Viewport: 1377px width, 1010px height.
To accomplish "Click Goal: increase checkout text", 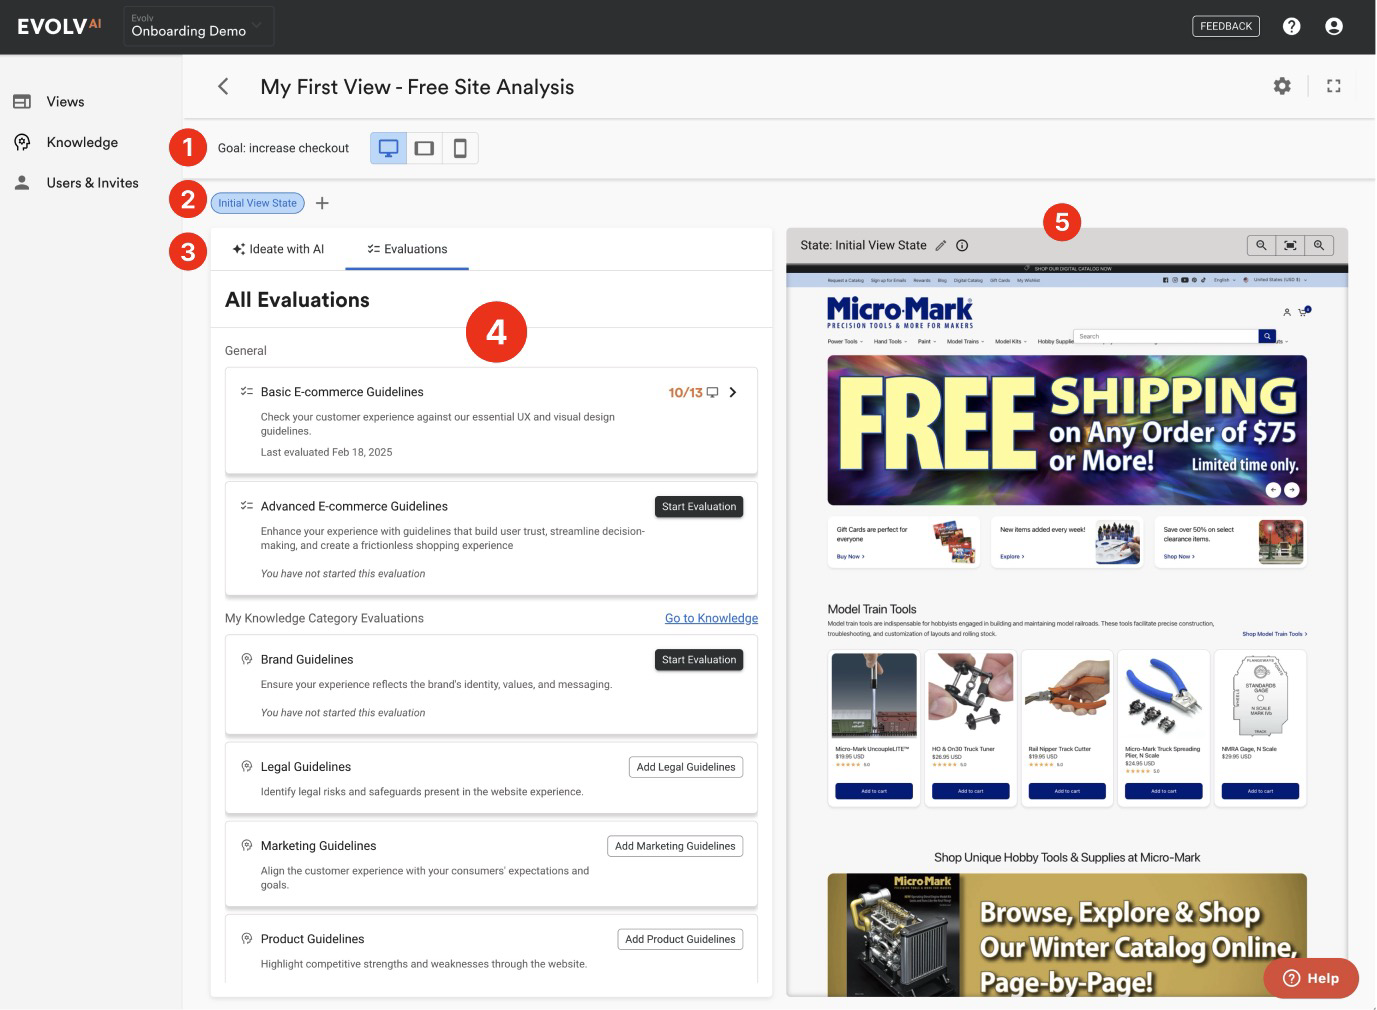I will pyautogui.click(x=283, y=148).
